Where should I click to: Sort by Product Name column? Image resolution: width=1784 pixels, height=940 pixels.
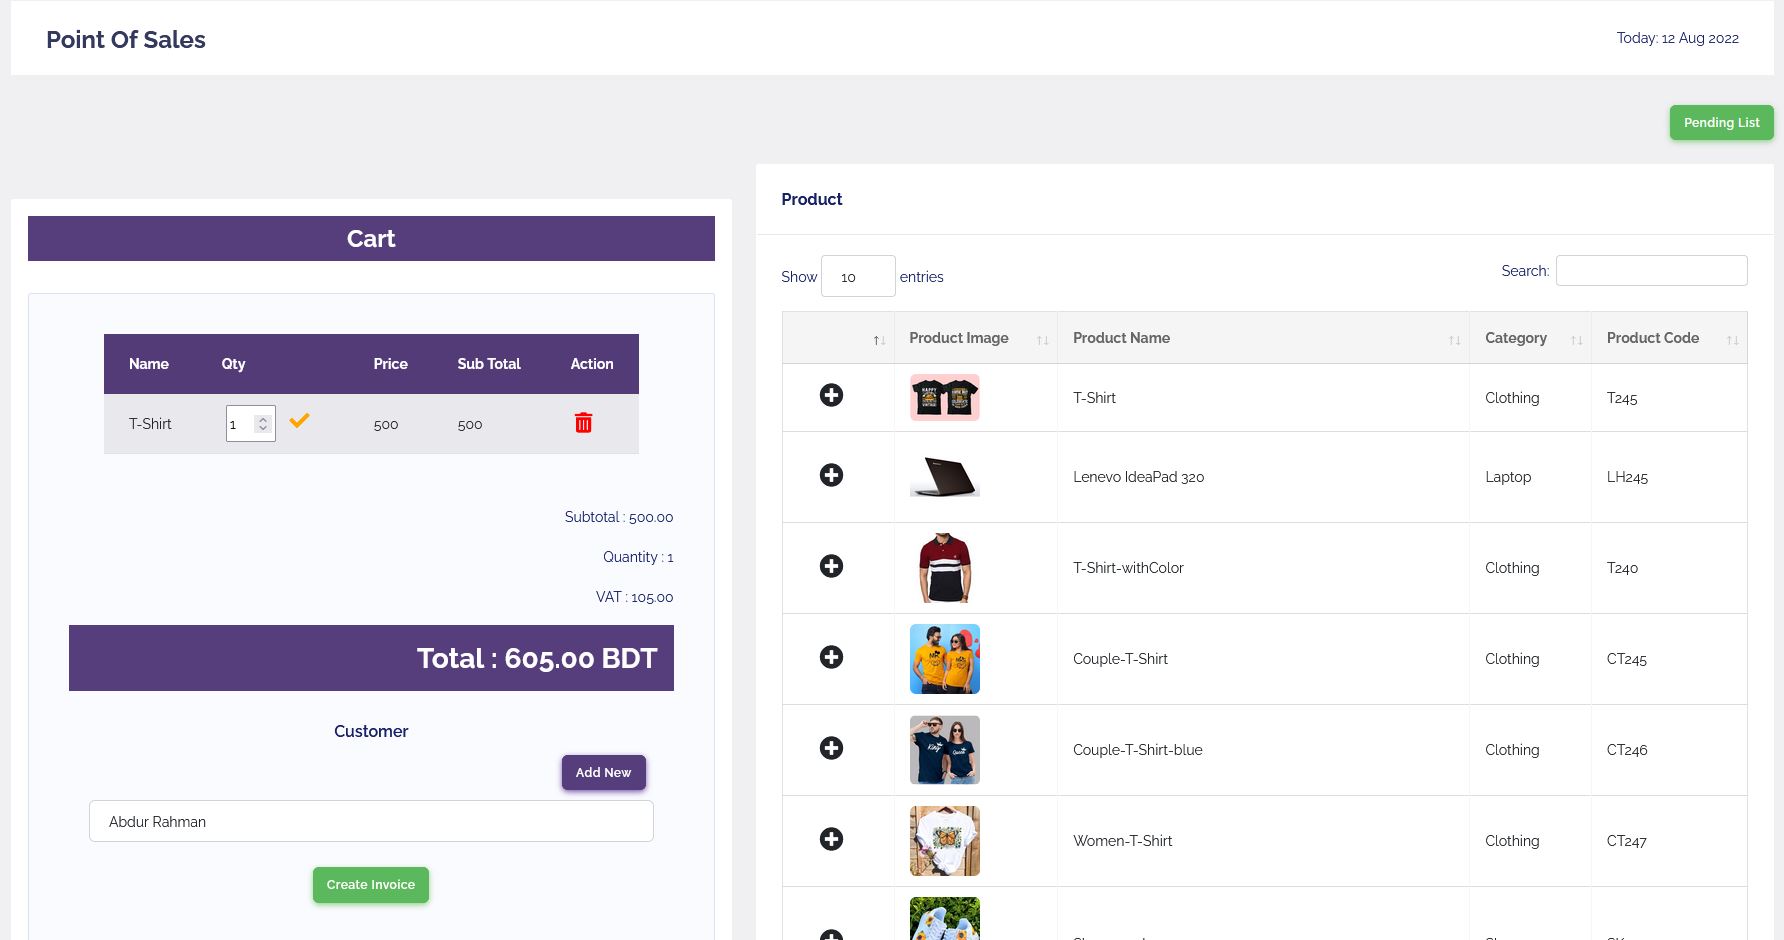[x=1263, y=338]
